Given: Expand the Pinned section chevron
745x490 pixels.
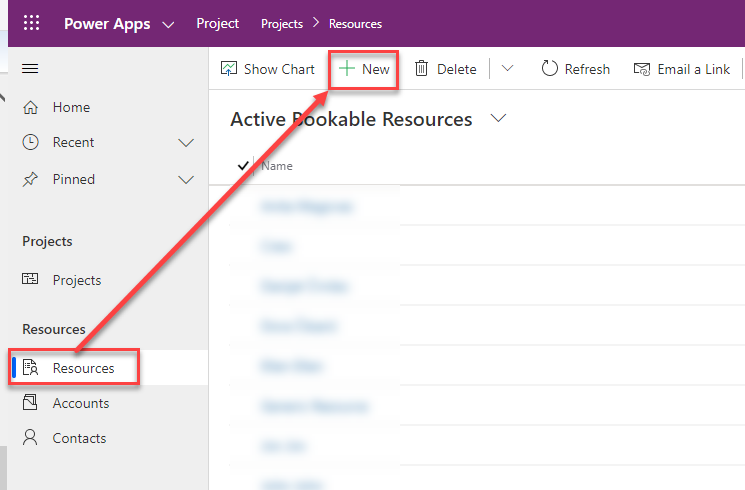Looking at the screenshot, I should click(185, 180).
